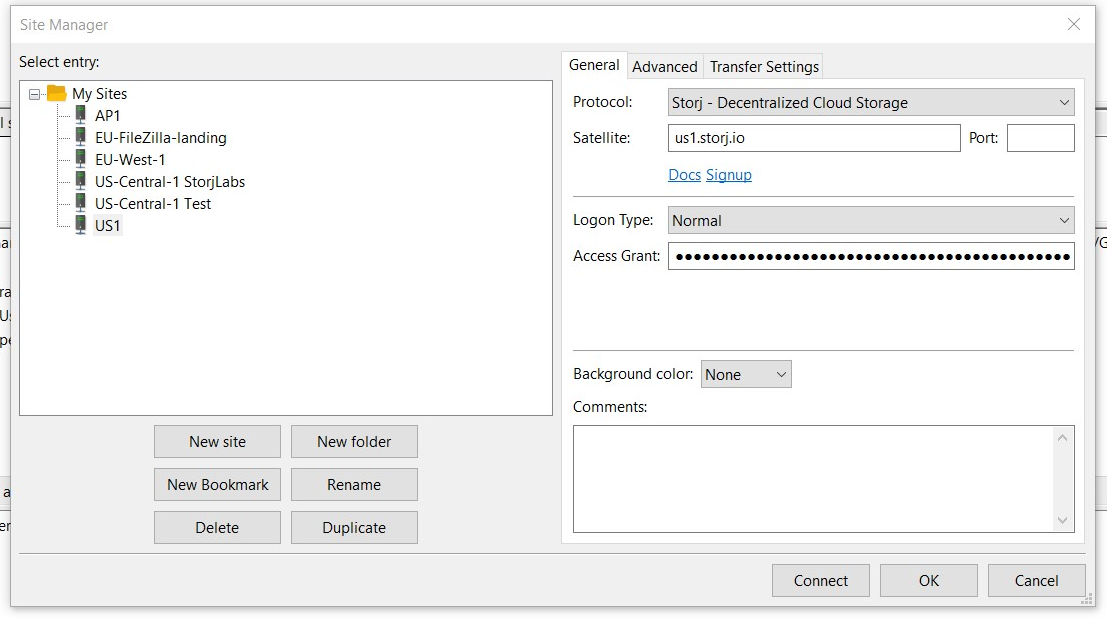The height and width of the screenshot is (619, 1107).
Task: Select the AP1 site entry
Action: [x=107, y=116]
